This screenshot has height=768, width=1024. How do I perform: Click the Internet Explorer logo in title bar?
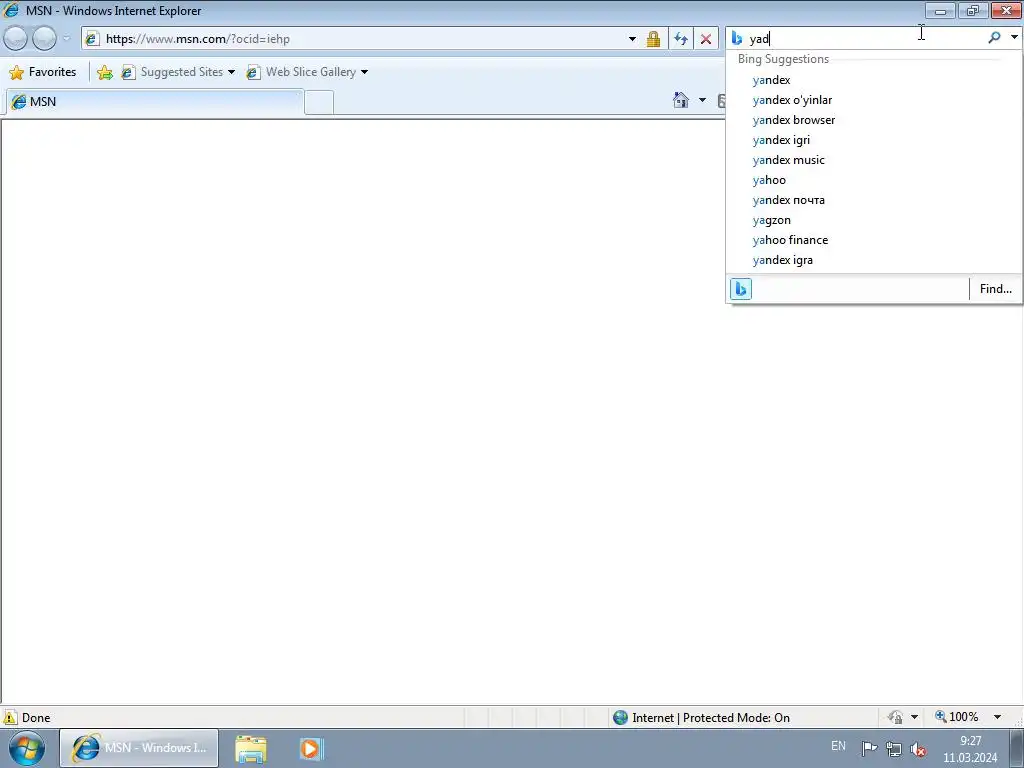click(11, 10)
